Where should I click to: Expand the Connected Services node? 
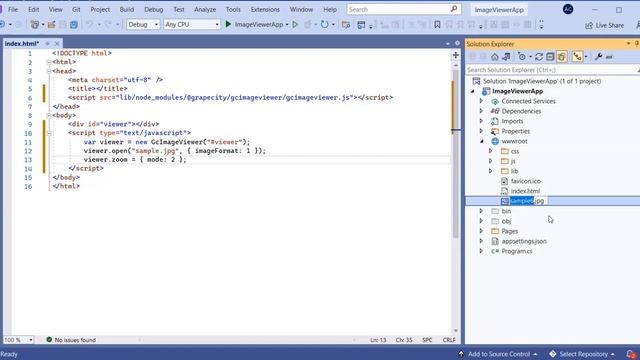pos(481,101)
